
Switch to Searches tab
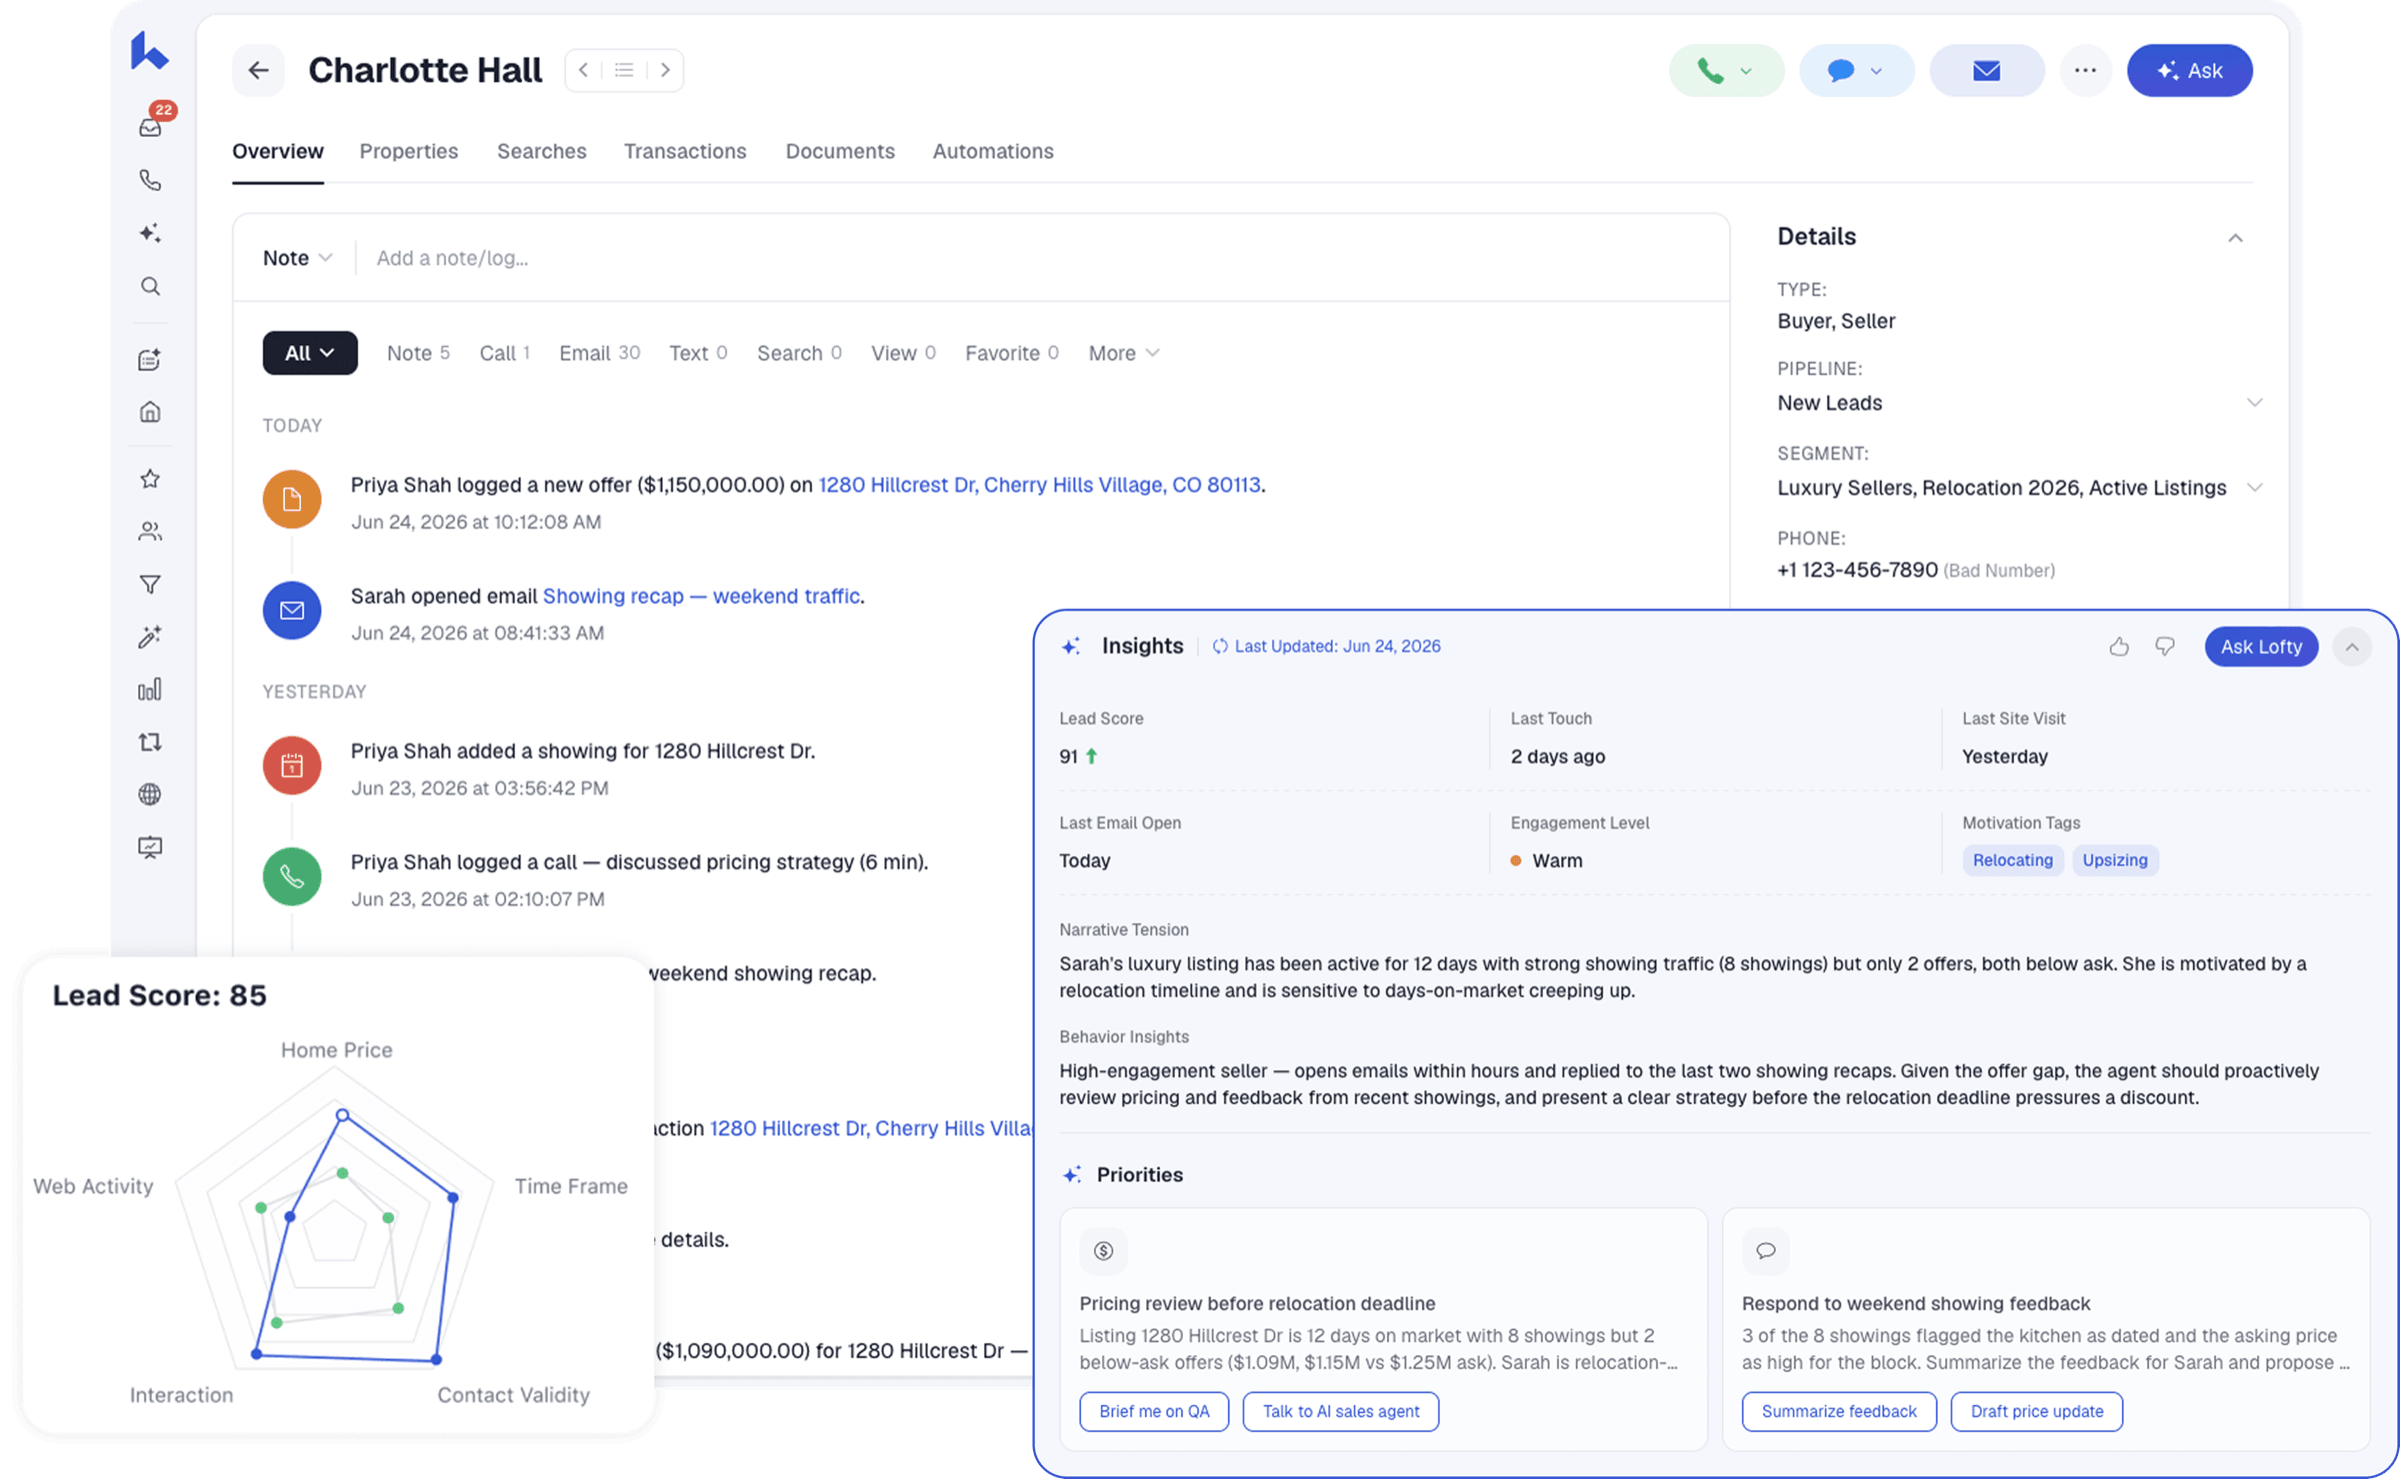[x=542, y=151]
